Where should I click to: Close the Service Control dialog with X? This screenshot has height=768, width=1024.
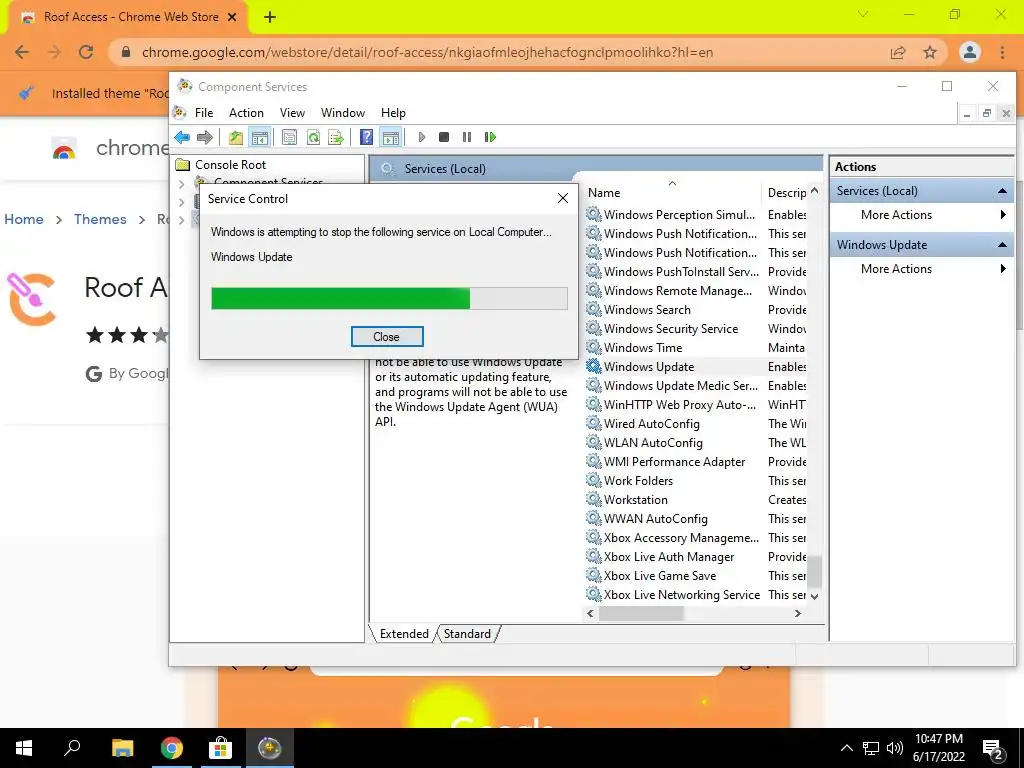(x=563, y=199)
